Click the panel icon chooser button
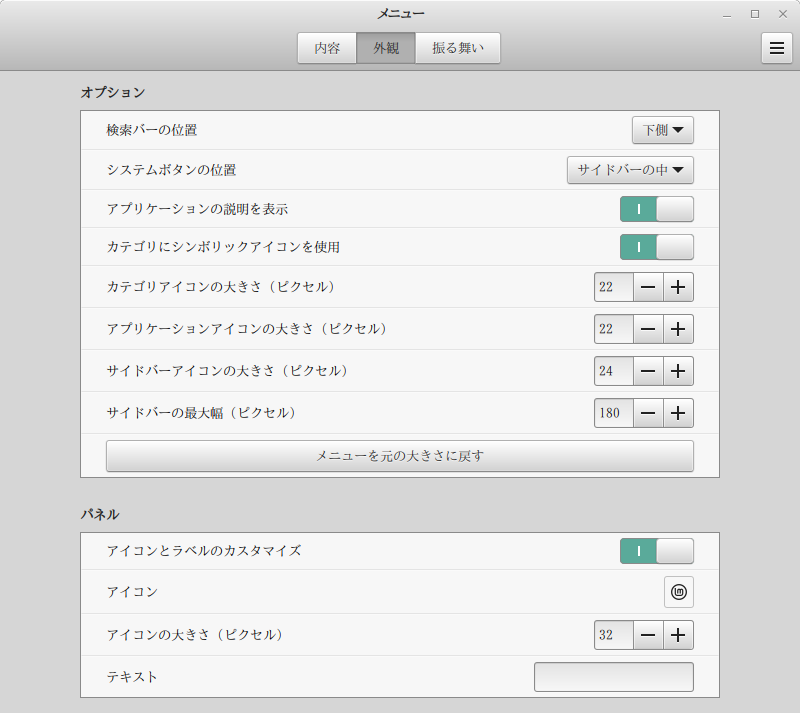This screenshot has height=713, width=800. point(679,592)
